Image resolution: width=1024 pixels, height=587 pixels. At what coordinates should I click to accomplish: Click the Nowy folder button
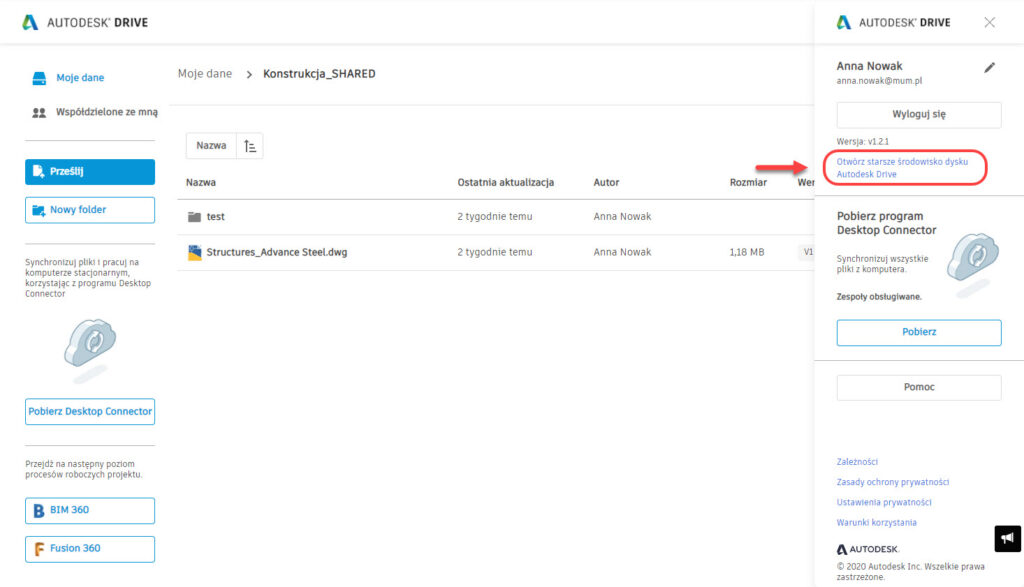coord(90,210)
